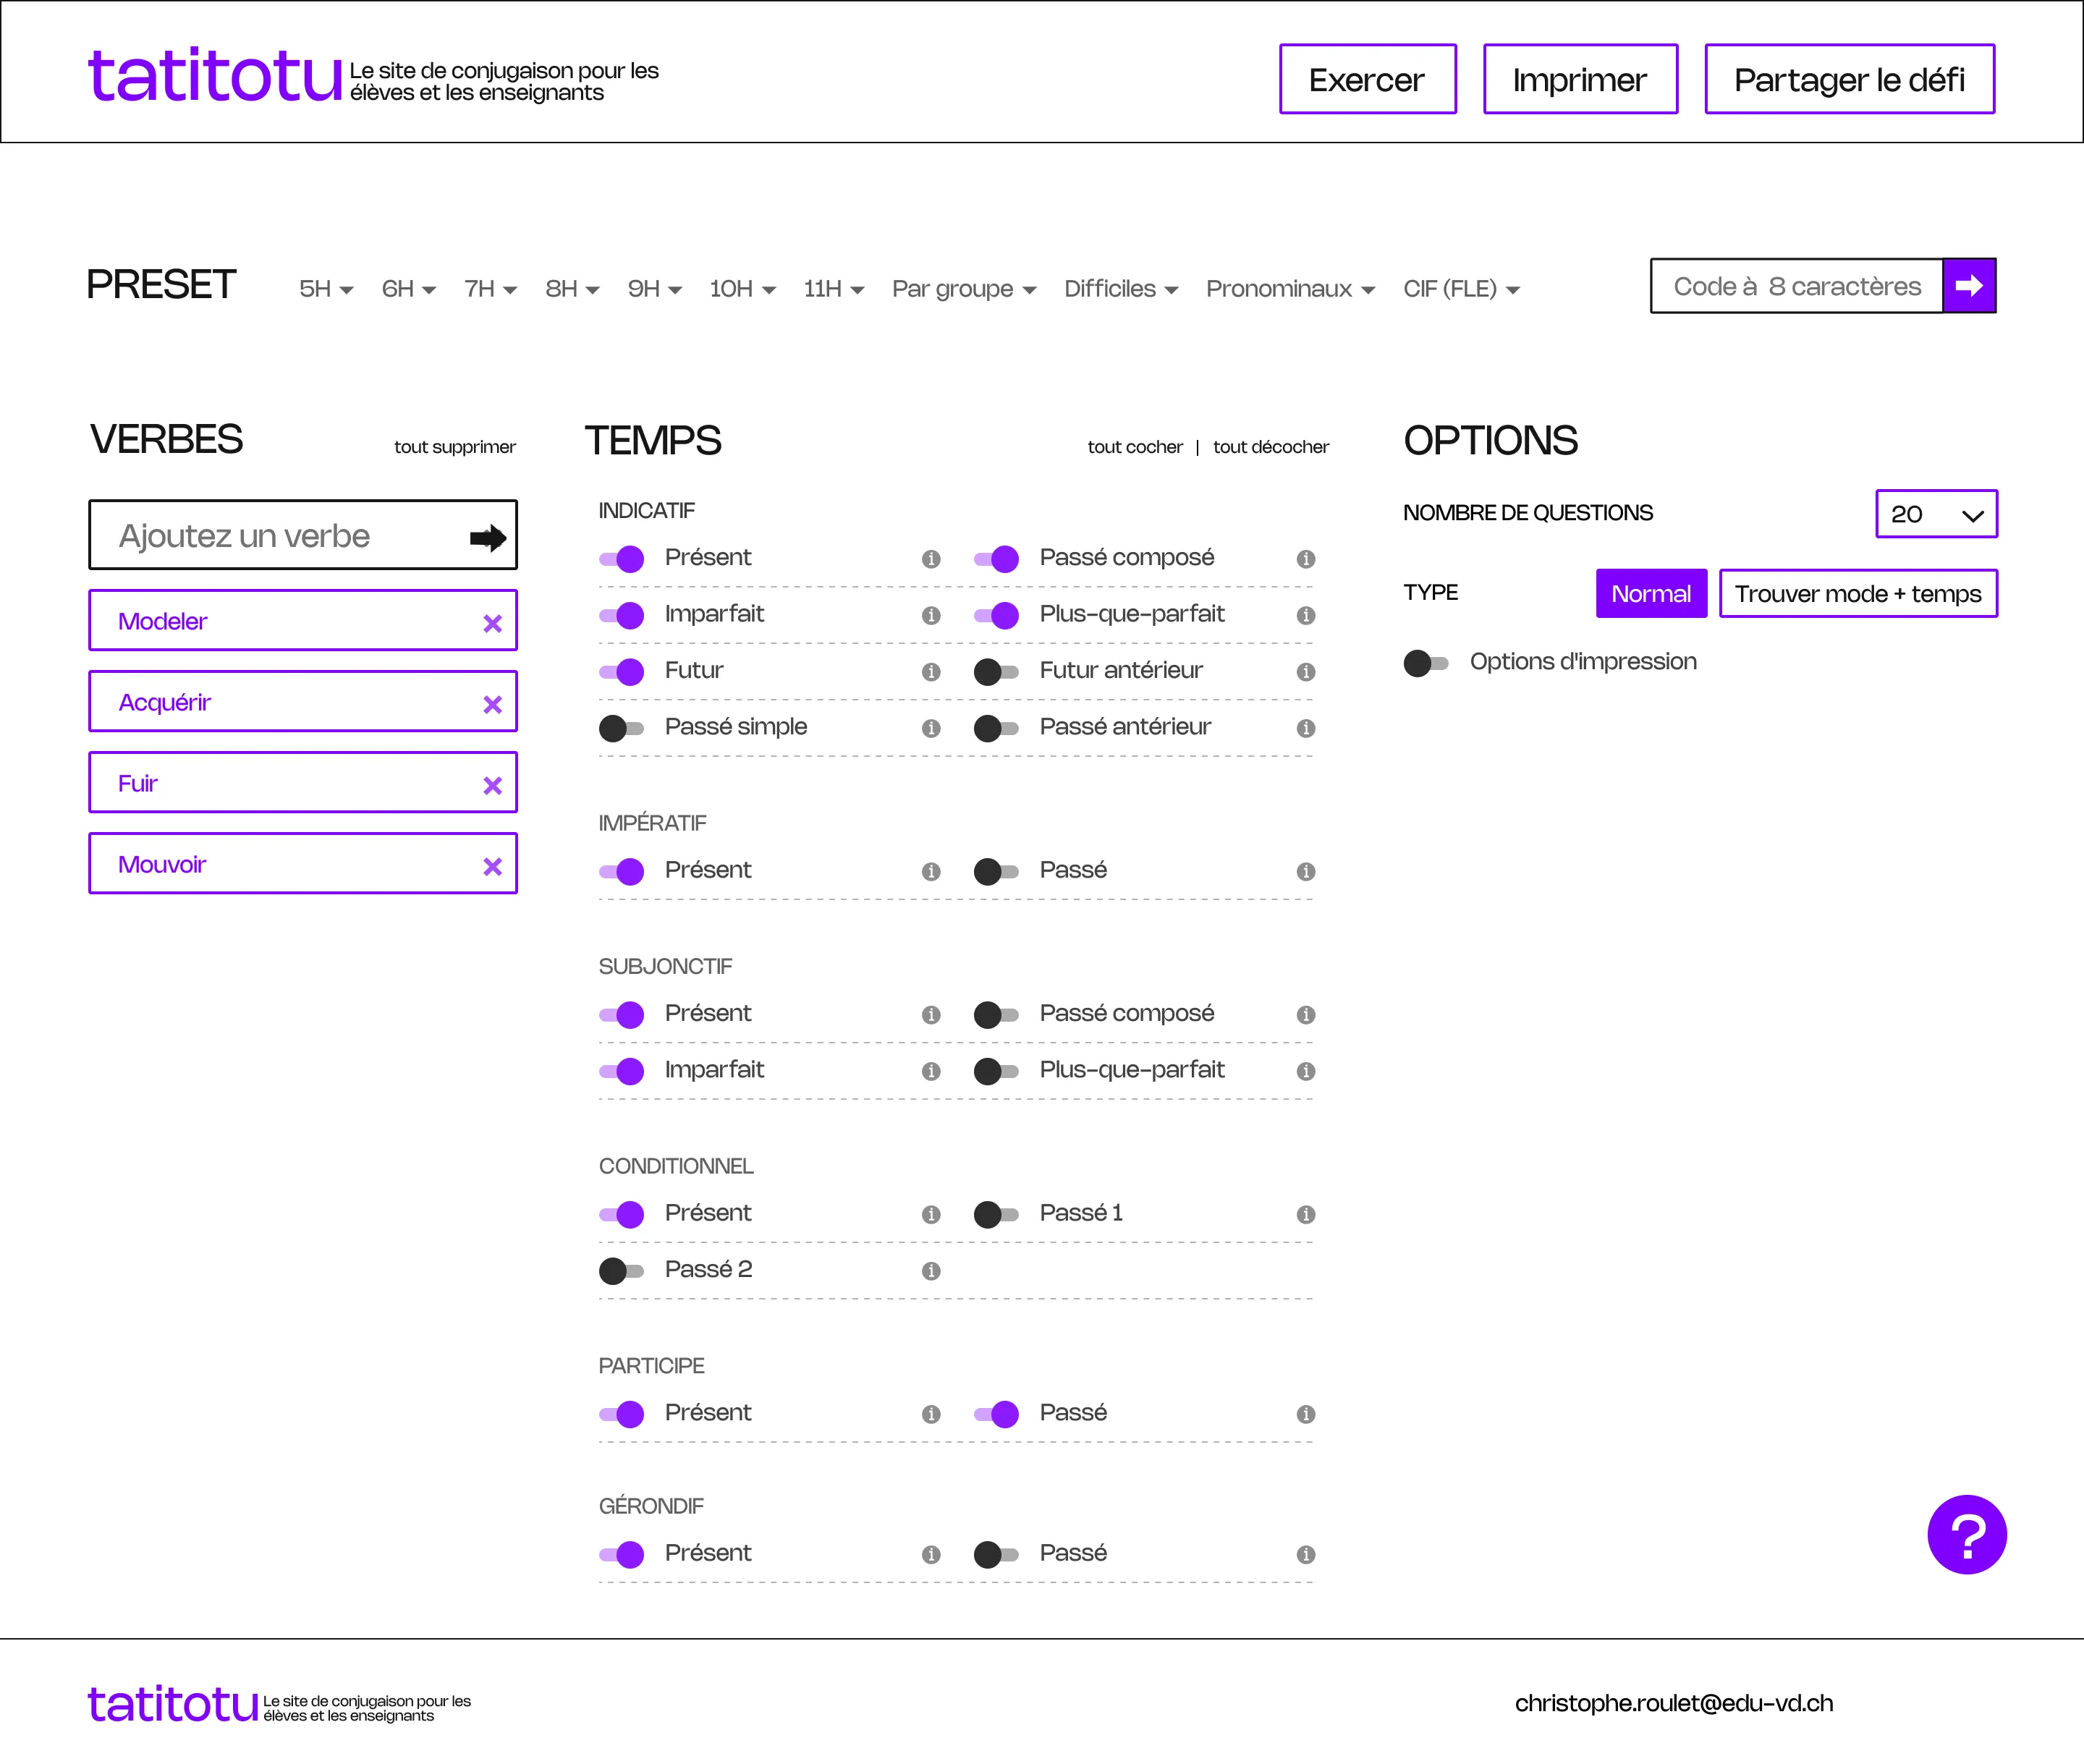Viewport: 2084px width, 1764px height.
Task: Expand the Par groupe preset menu
Action: [963, 290]
